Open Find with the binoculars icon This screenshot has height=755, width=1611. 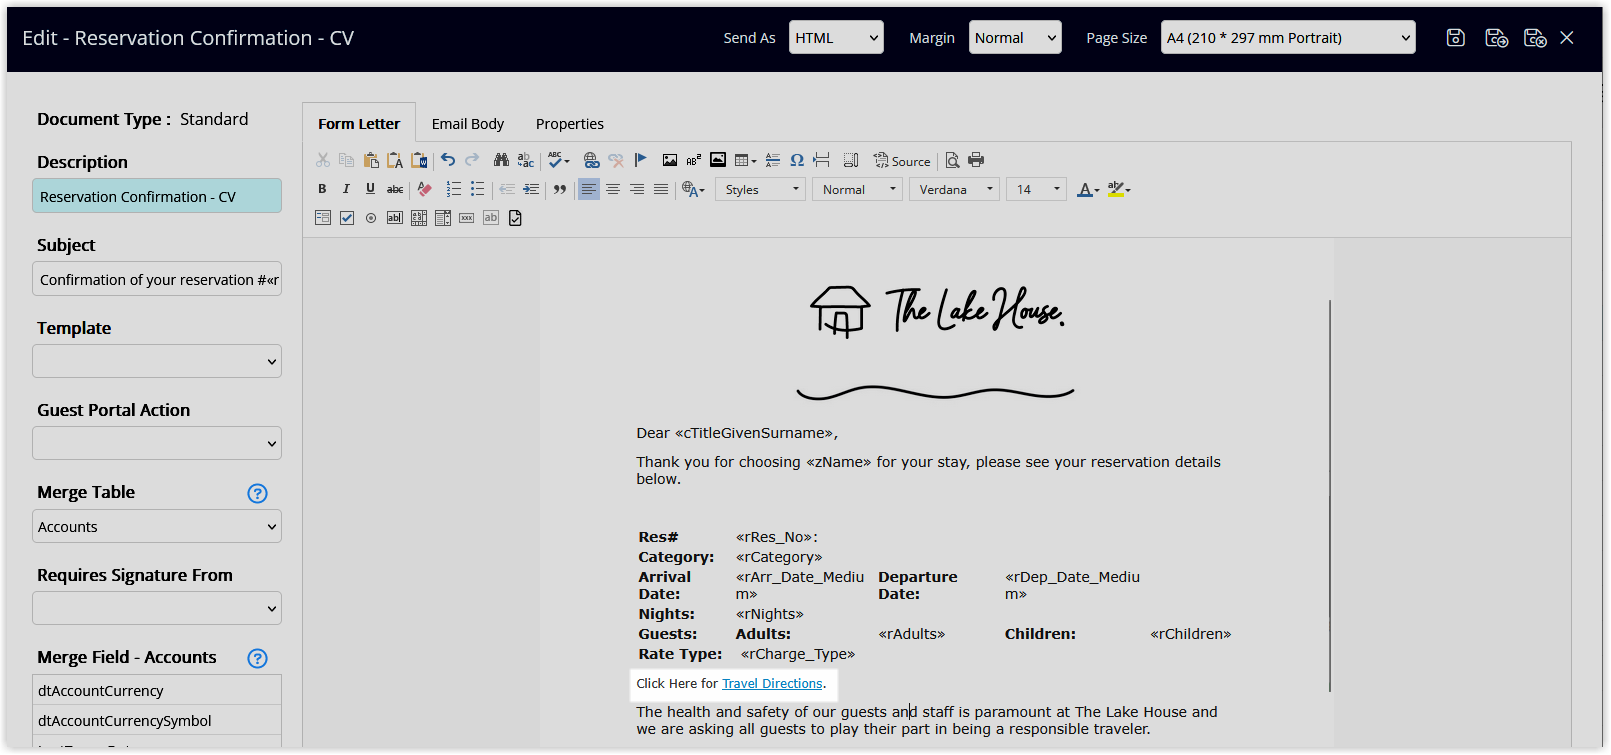[x=501, y=160]
